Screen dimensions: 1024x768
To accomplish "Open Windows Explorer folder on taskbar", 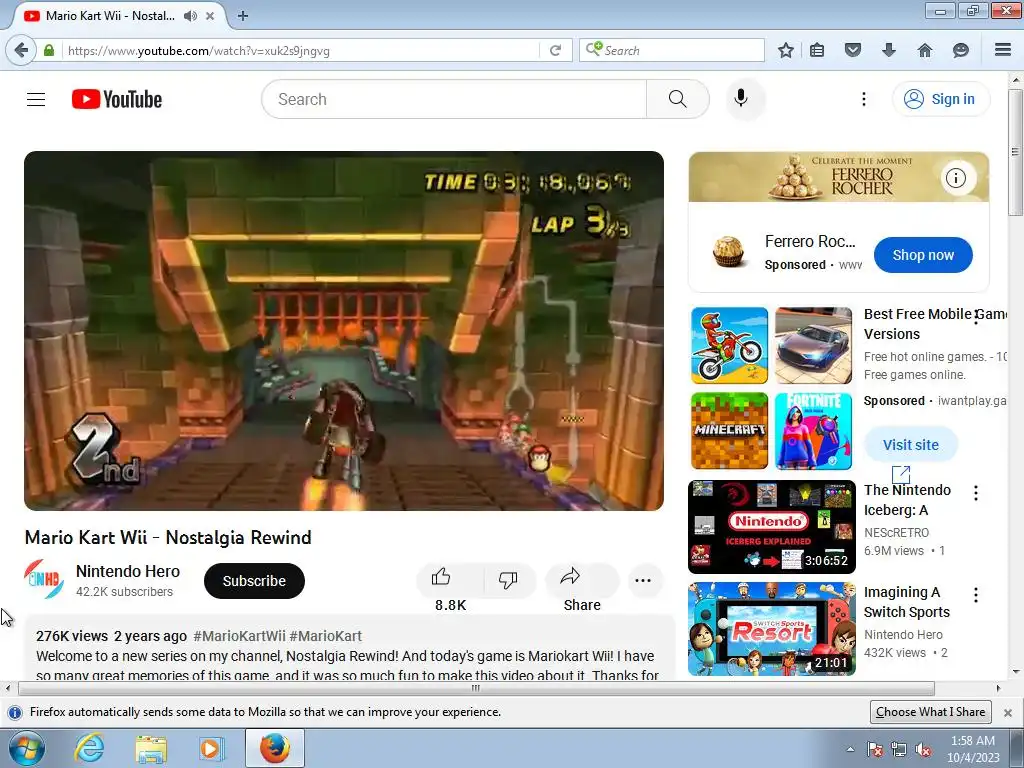I will [151, 748].
